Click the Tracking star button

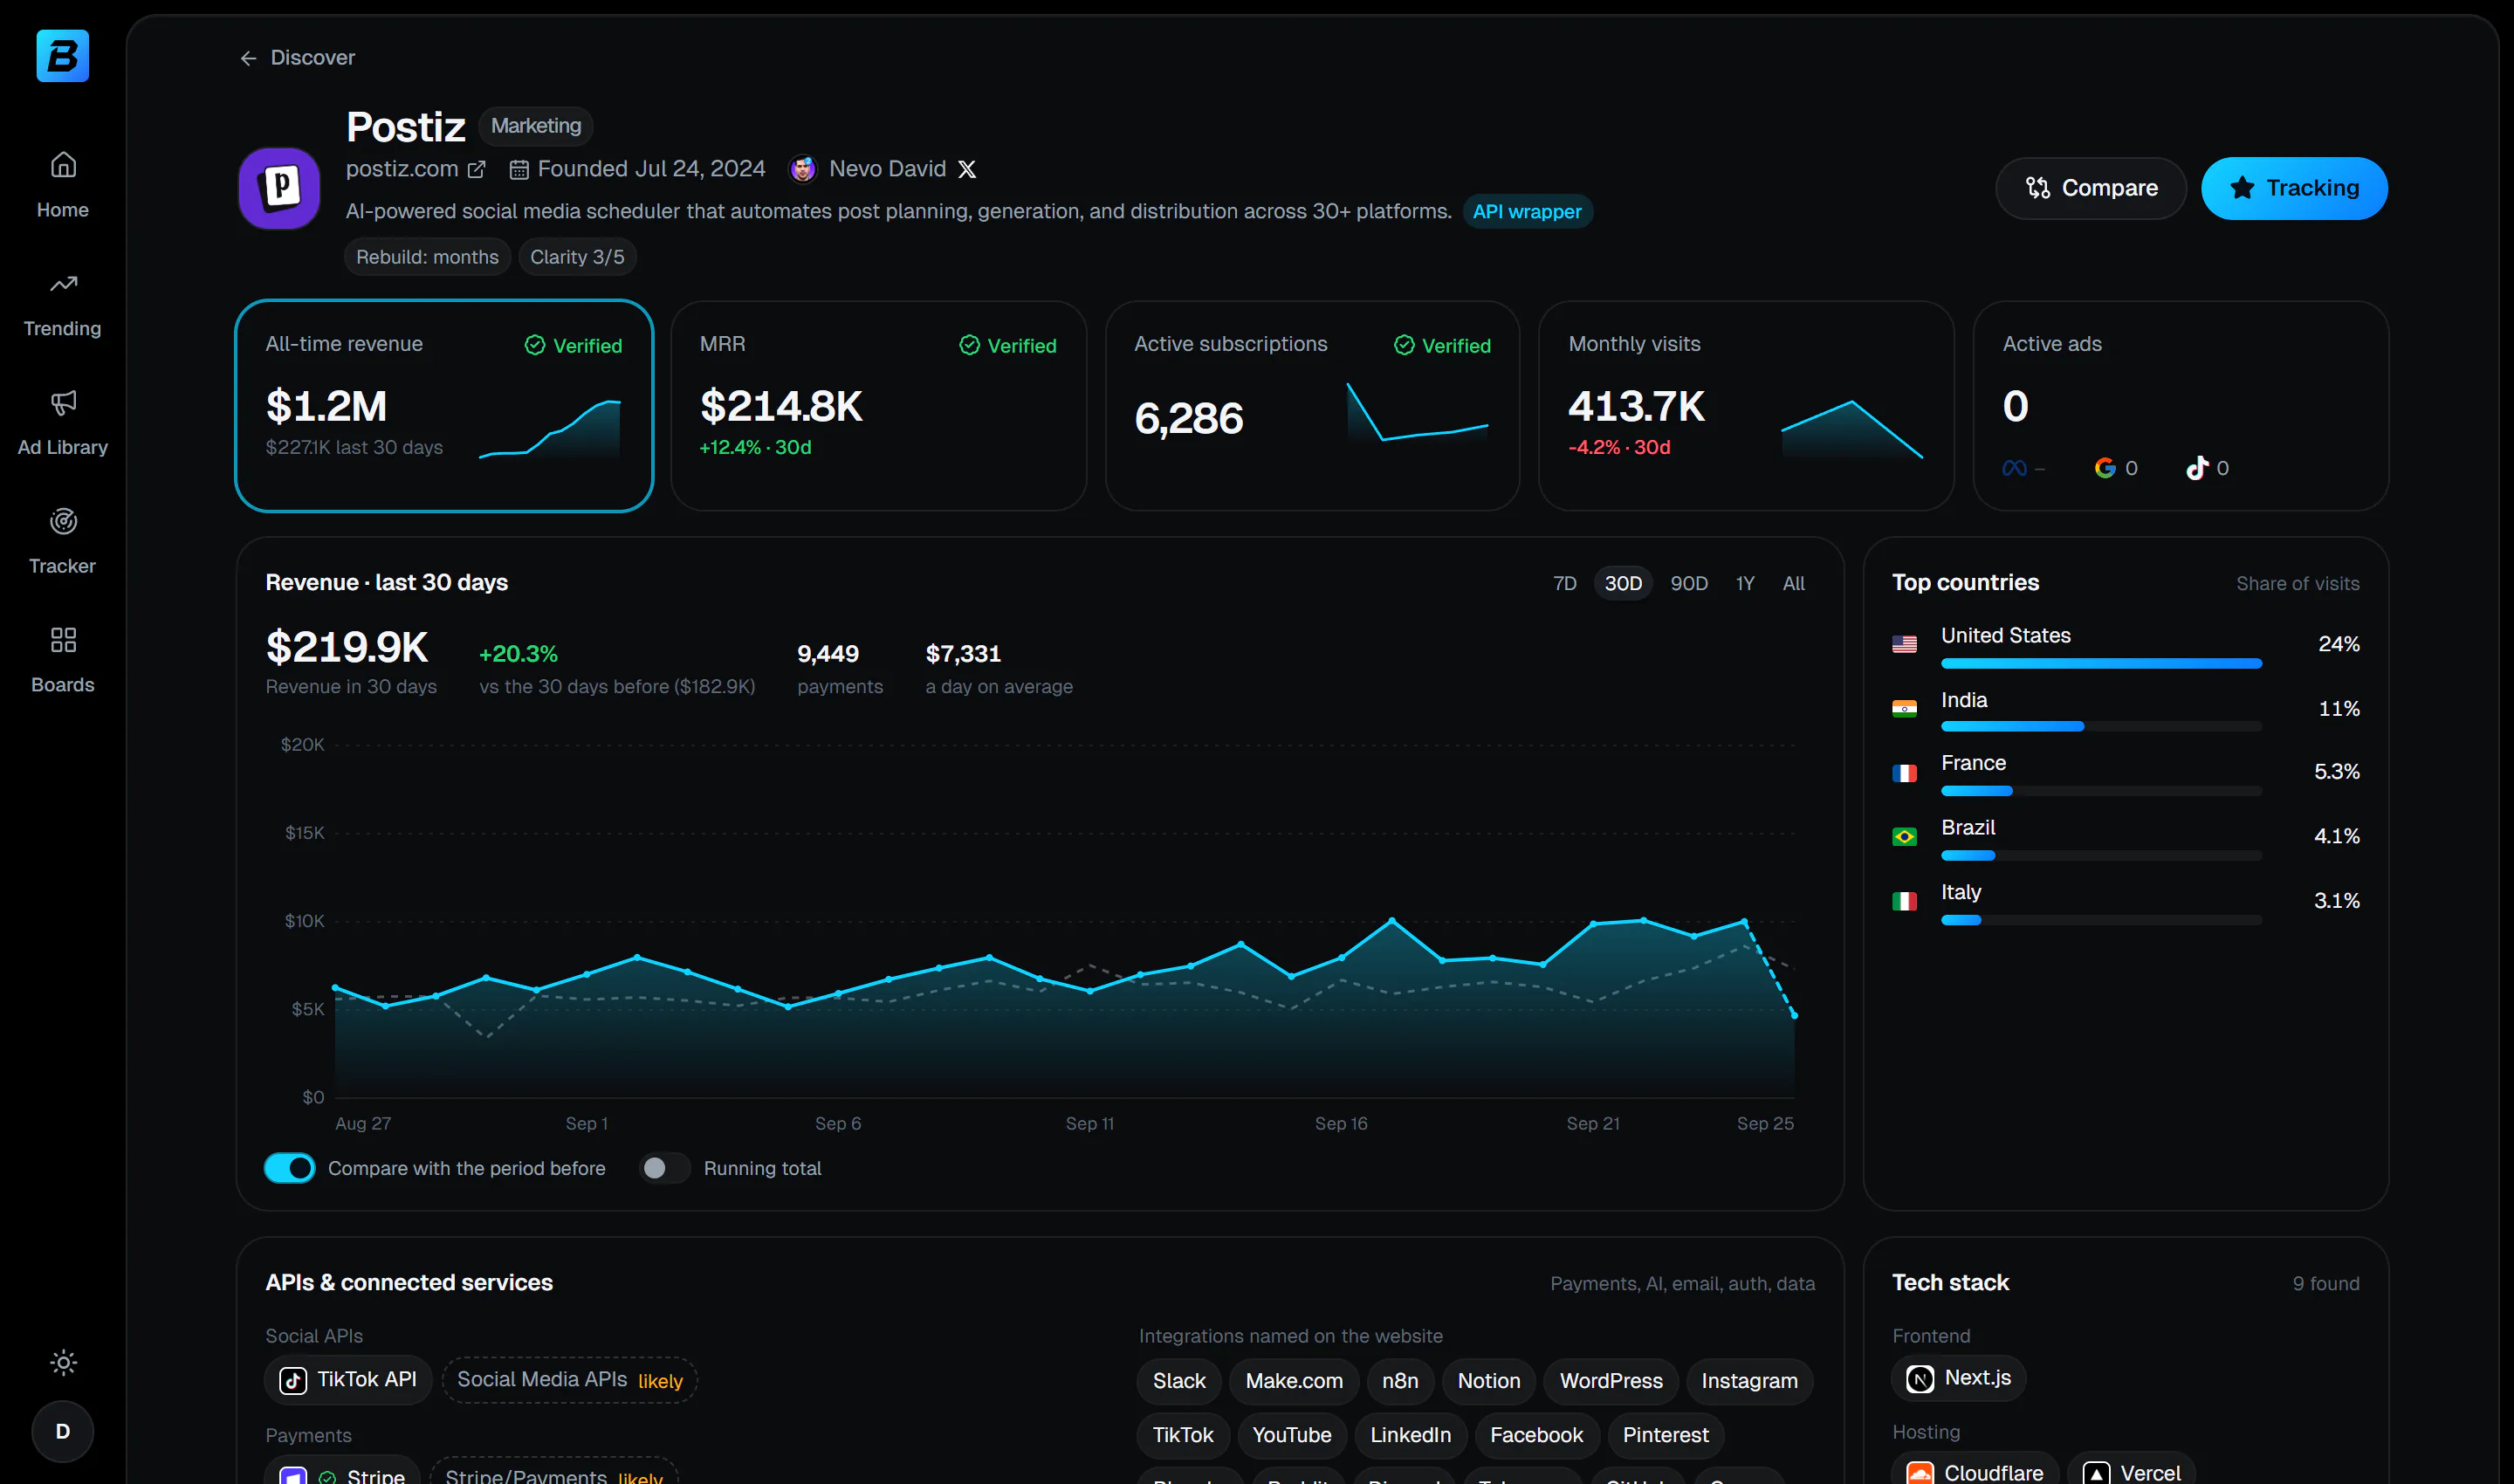[2294, 188]
